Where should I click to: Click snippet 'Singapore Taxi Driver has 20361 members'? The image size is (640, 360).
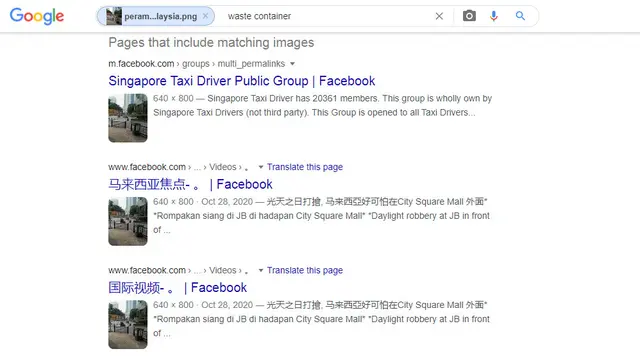pos(293,98)
